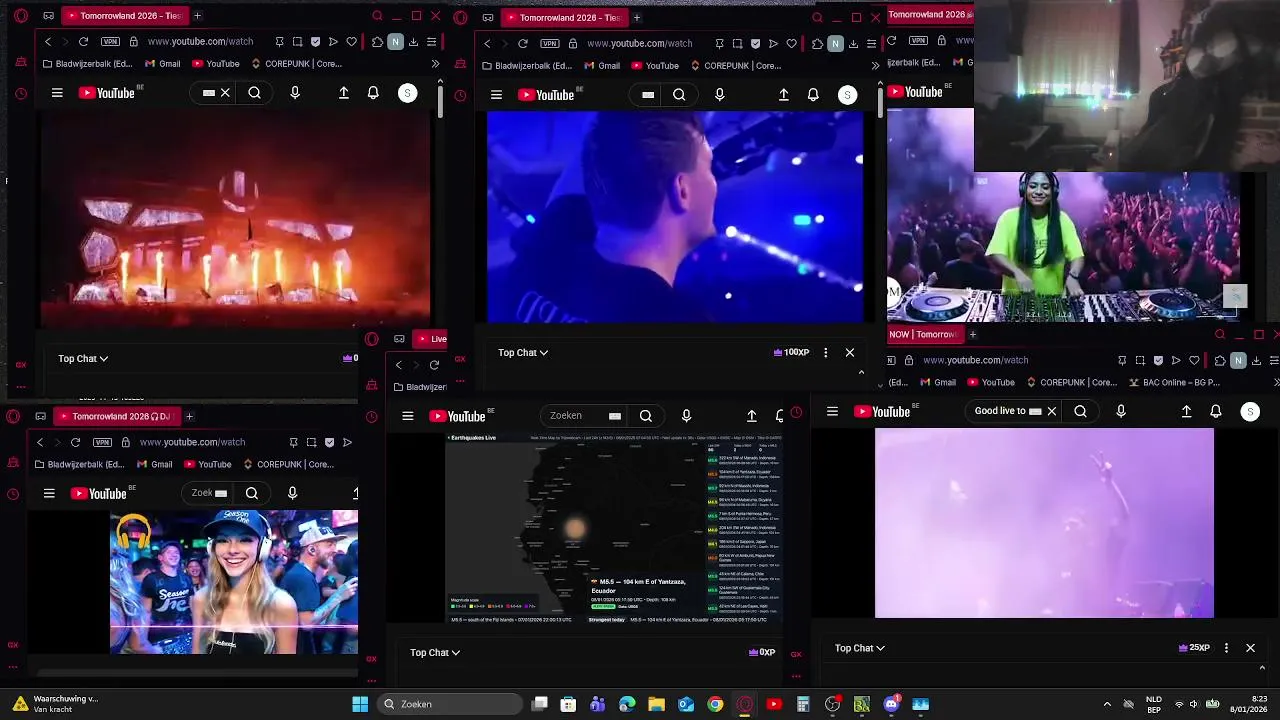Click the player send icon in purple haze window toolbar
The height and width of the screenshot is (720, 1280).
click(1176, 360)
